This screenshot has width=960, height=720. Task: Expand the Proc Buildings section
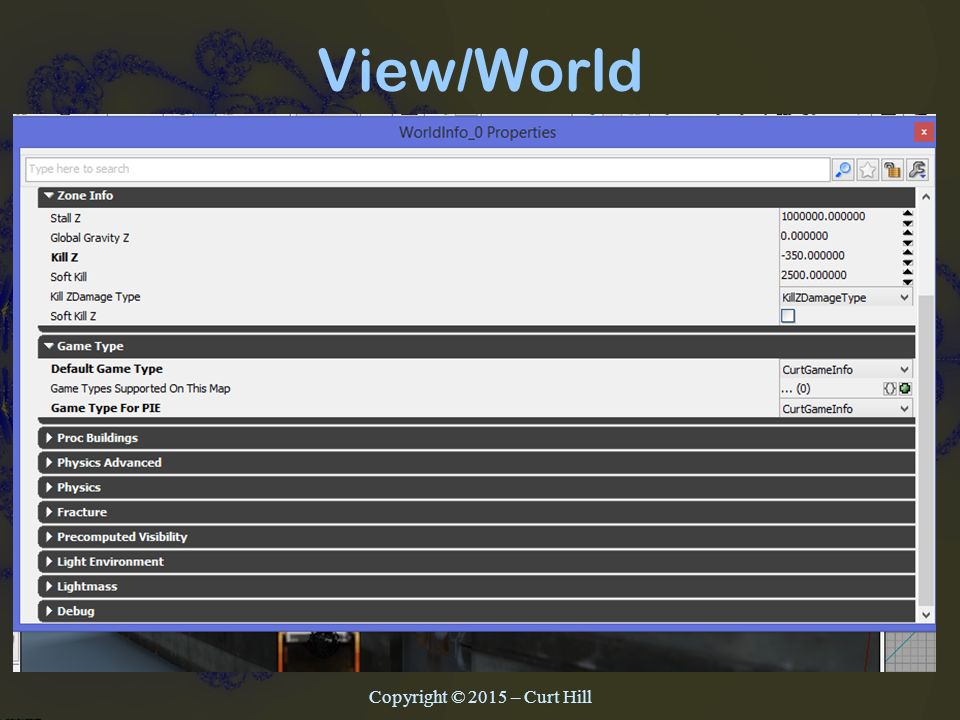click(x=476, y=438)
